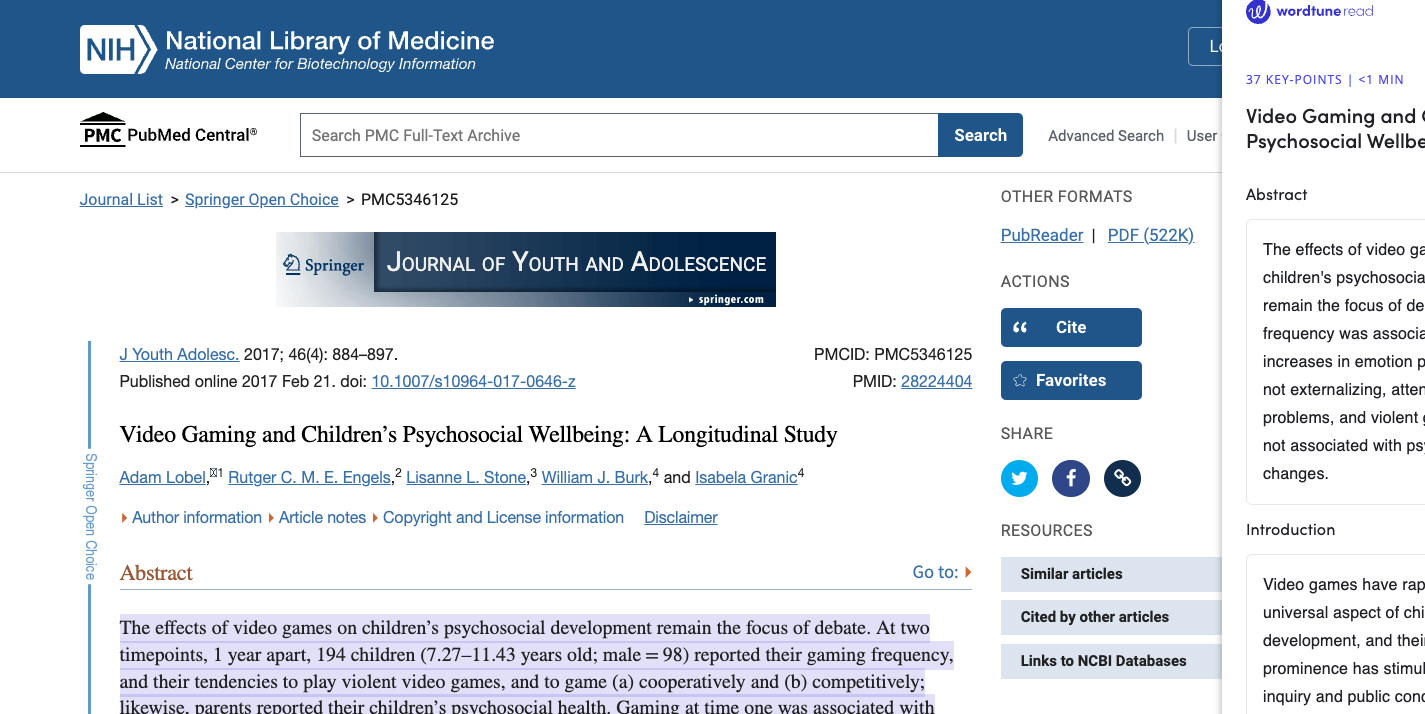1425x714 pixels.
Task: Open the PubReader format
Action: 1042,235
